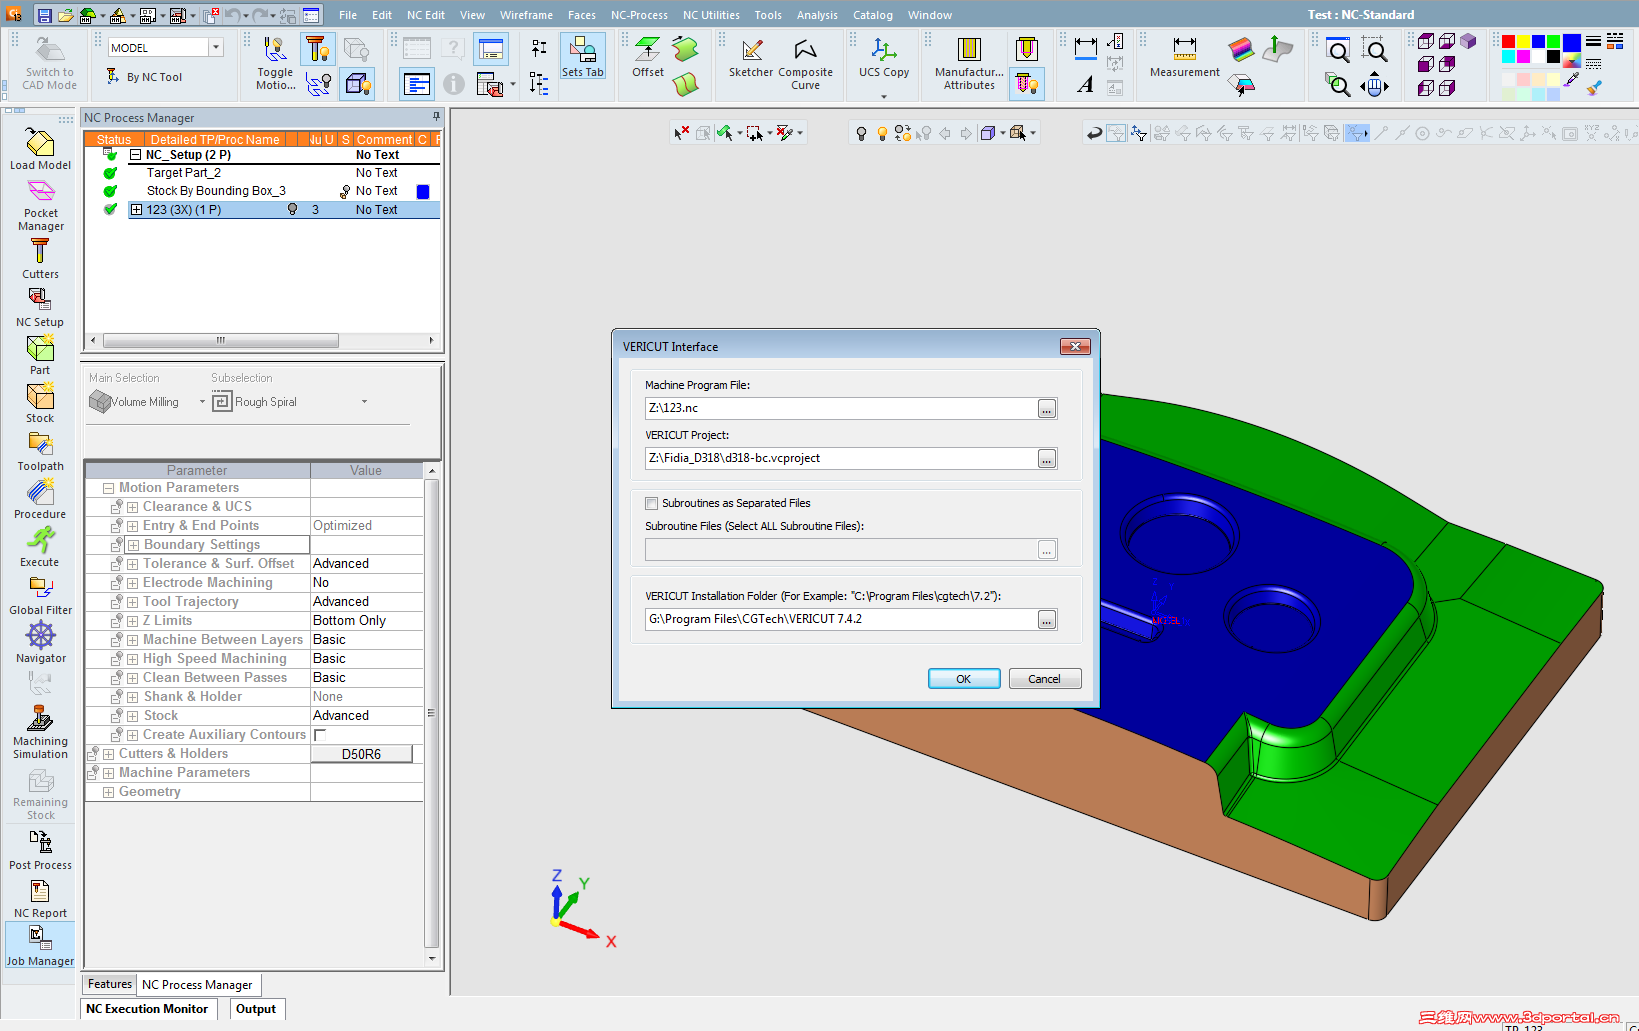
Task: Open the Catalog menu
Action: 872,15
